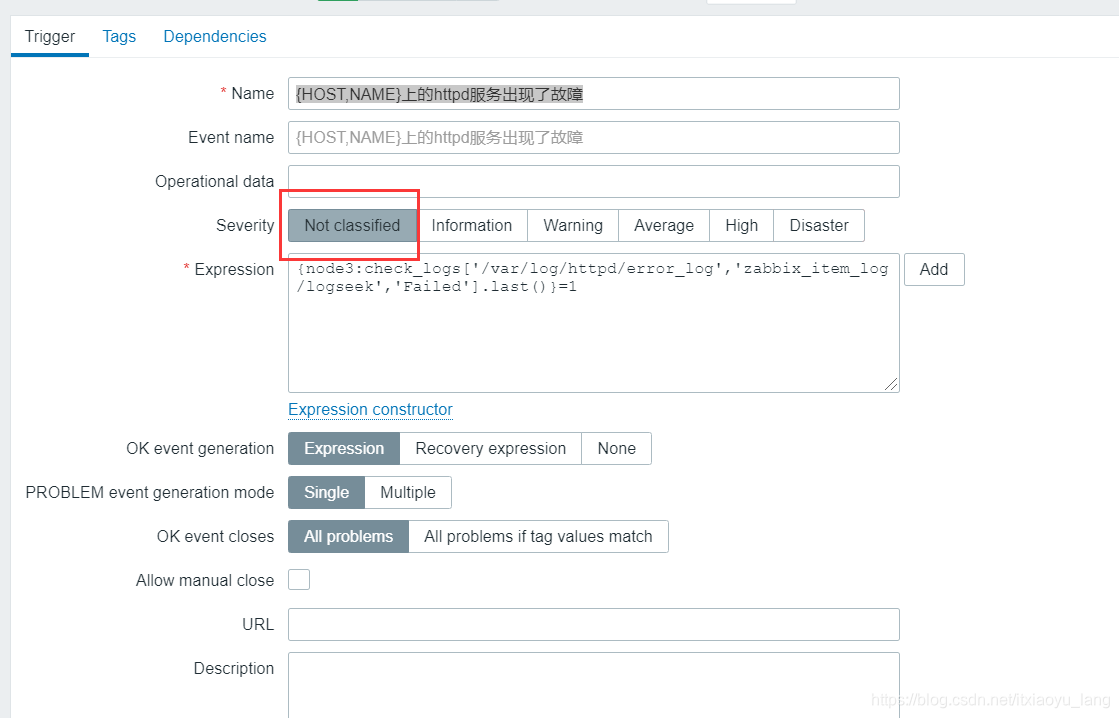Click the Name input field
1119x718 pixels.
tap(593, 93)
